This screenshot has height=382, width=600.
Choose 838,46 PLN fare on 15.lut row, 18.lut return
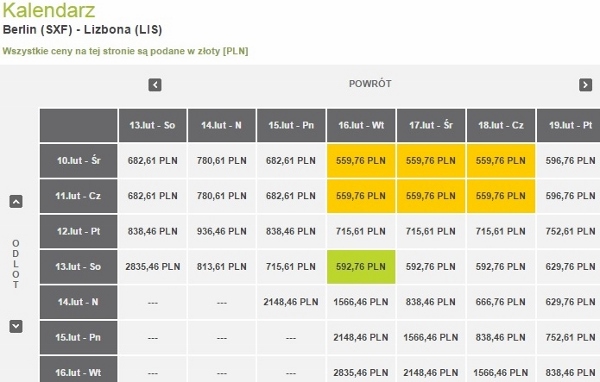pos(501,338)
